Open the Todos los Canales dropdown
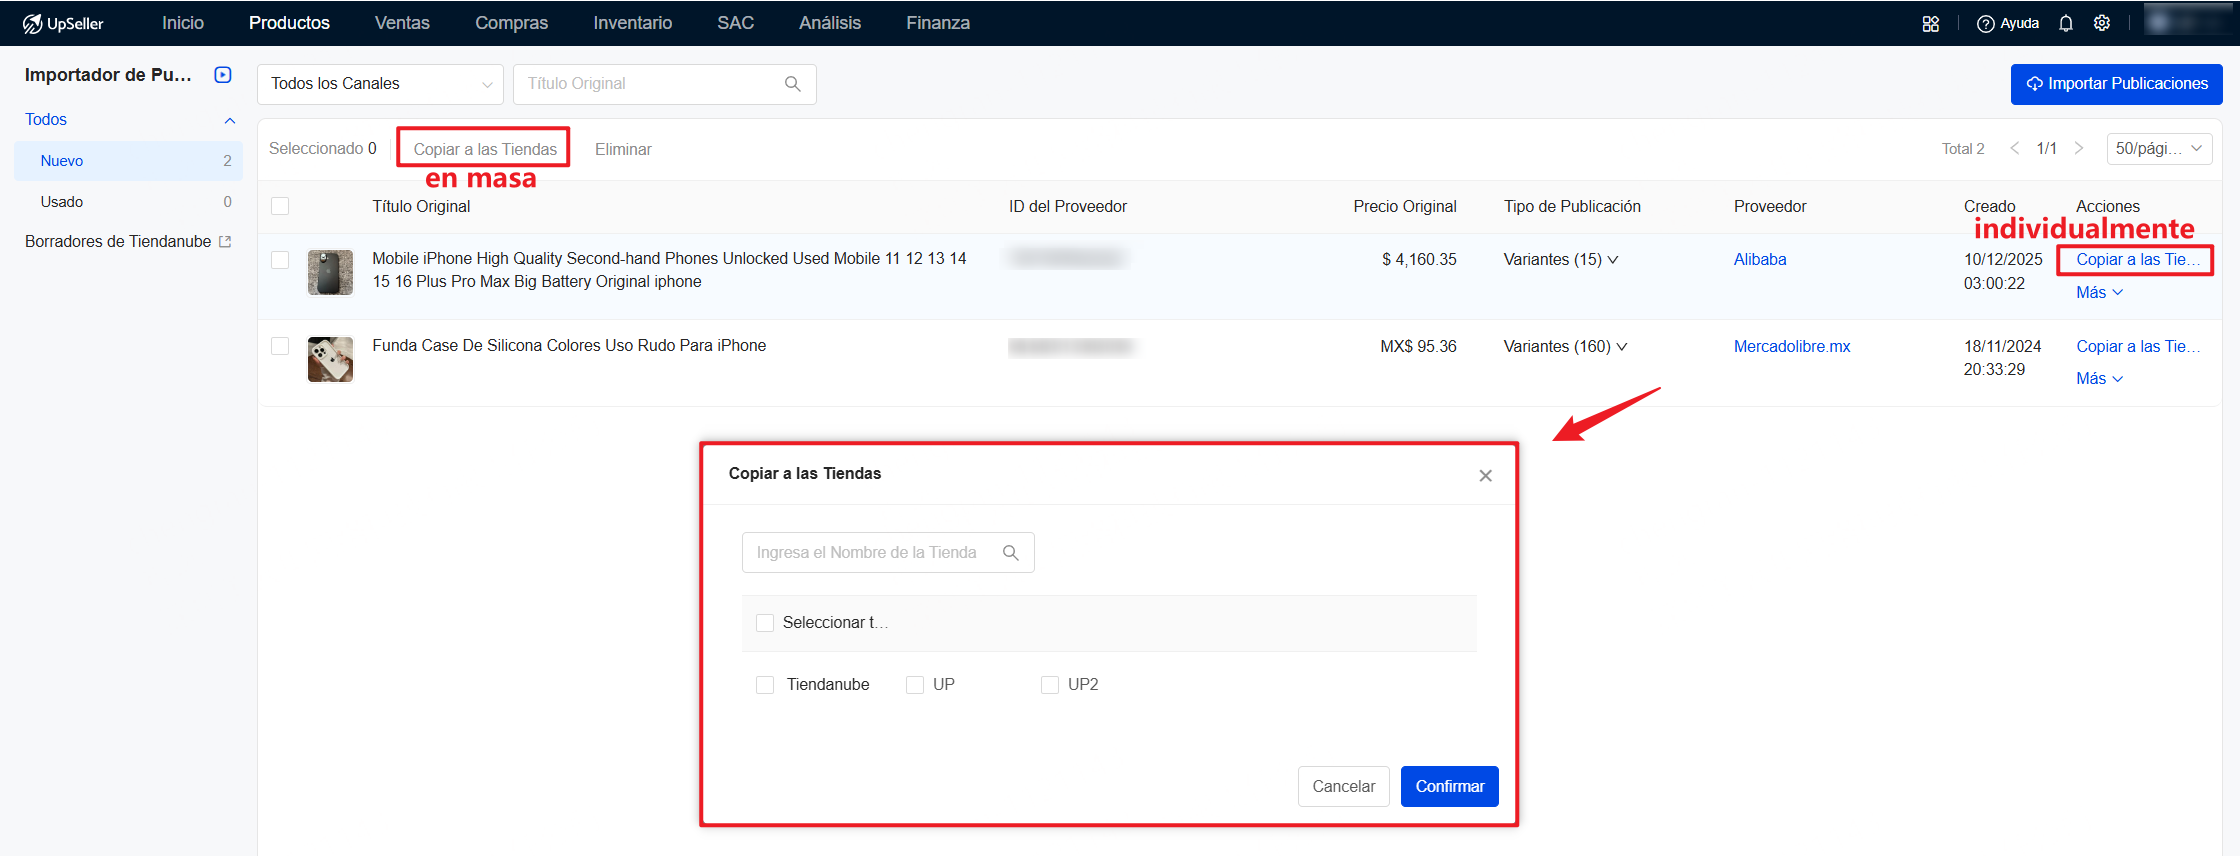Screen dimensions: 2240x856 coord(380,84)
